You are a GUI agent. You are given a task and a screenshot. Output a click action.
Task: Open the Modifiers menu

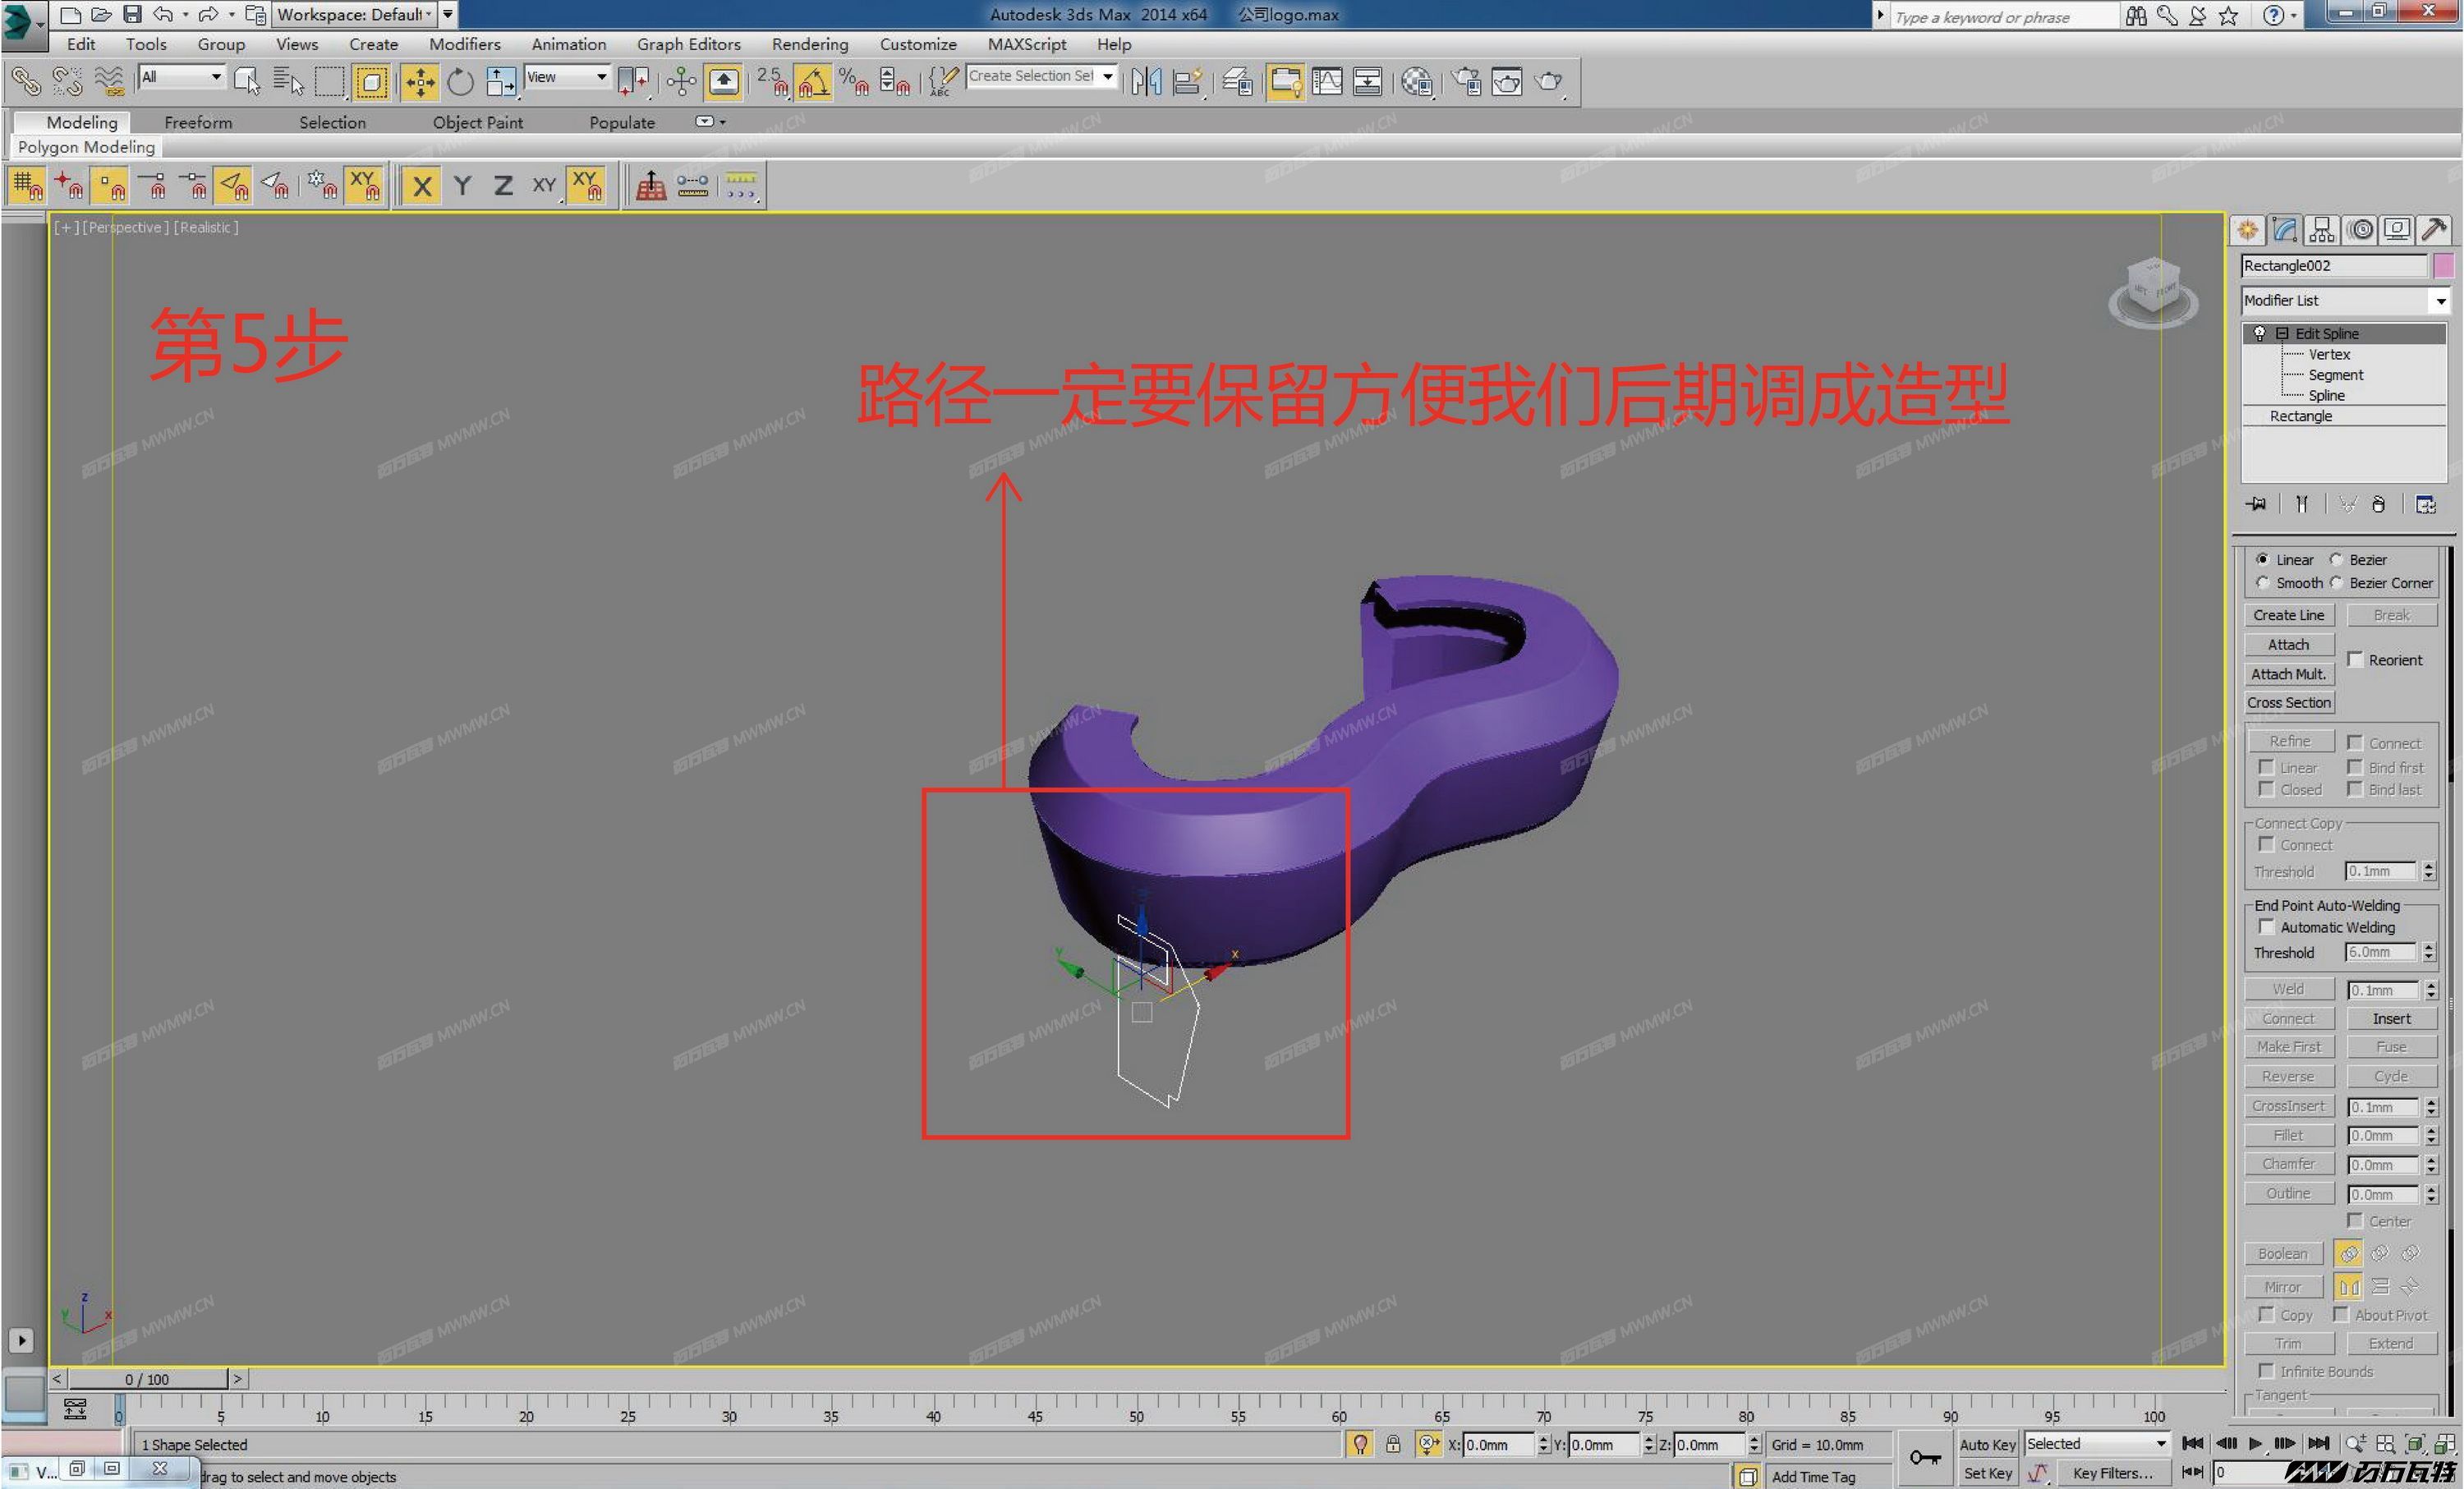click(465, 44)
